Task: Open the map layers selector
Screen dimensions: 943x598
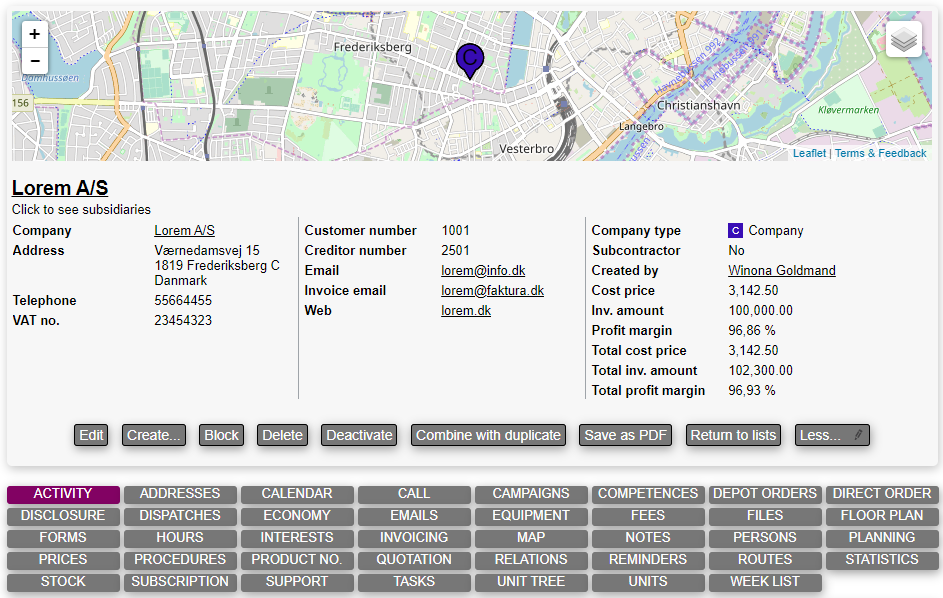Action: point(903,40)
